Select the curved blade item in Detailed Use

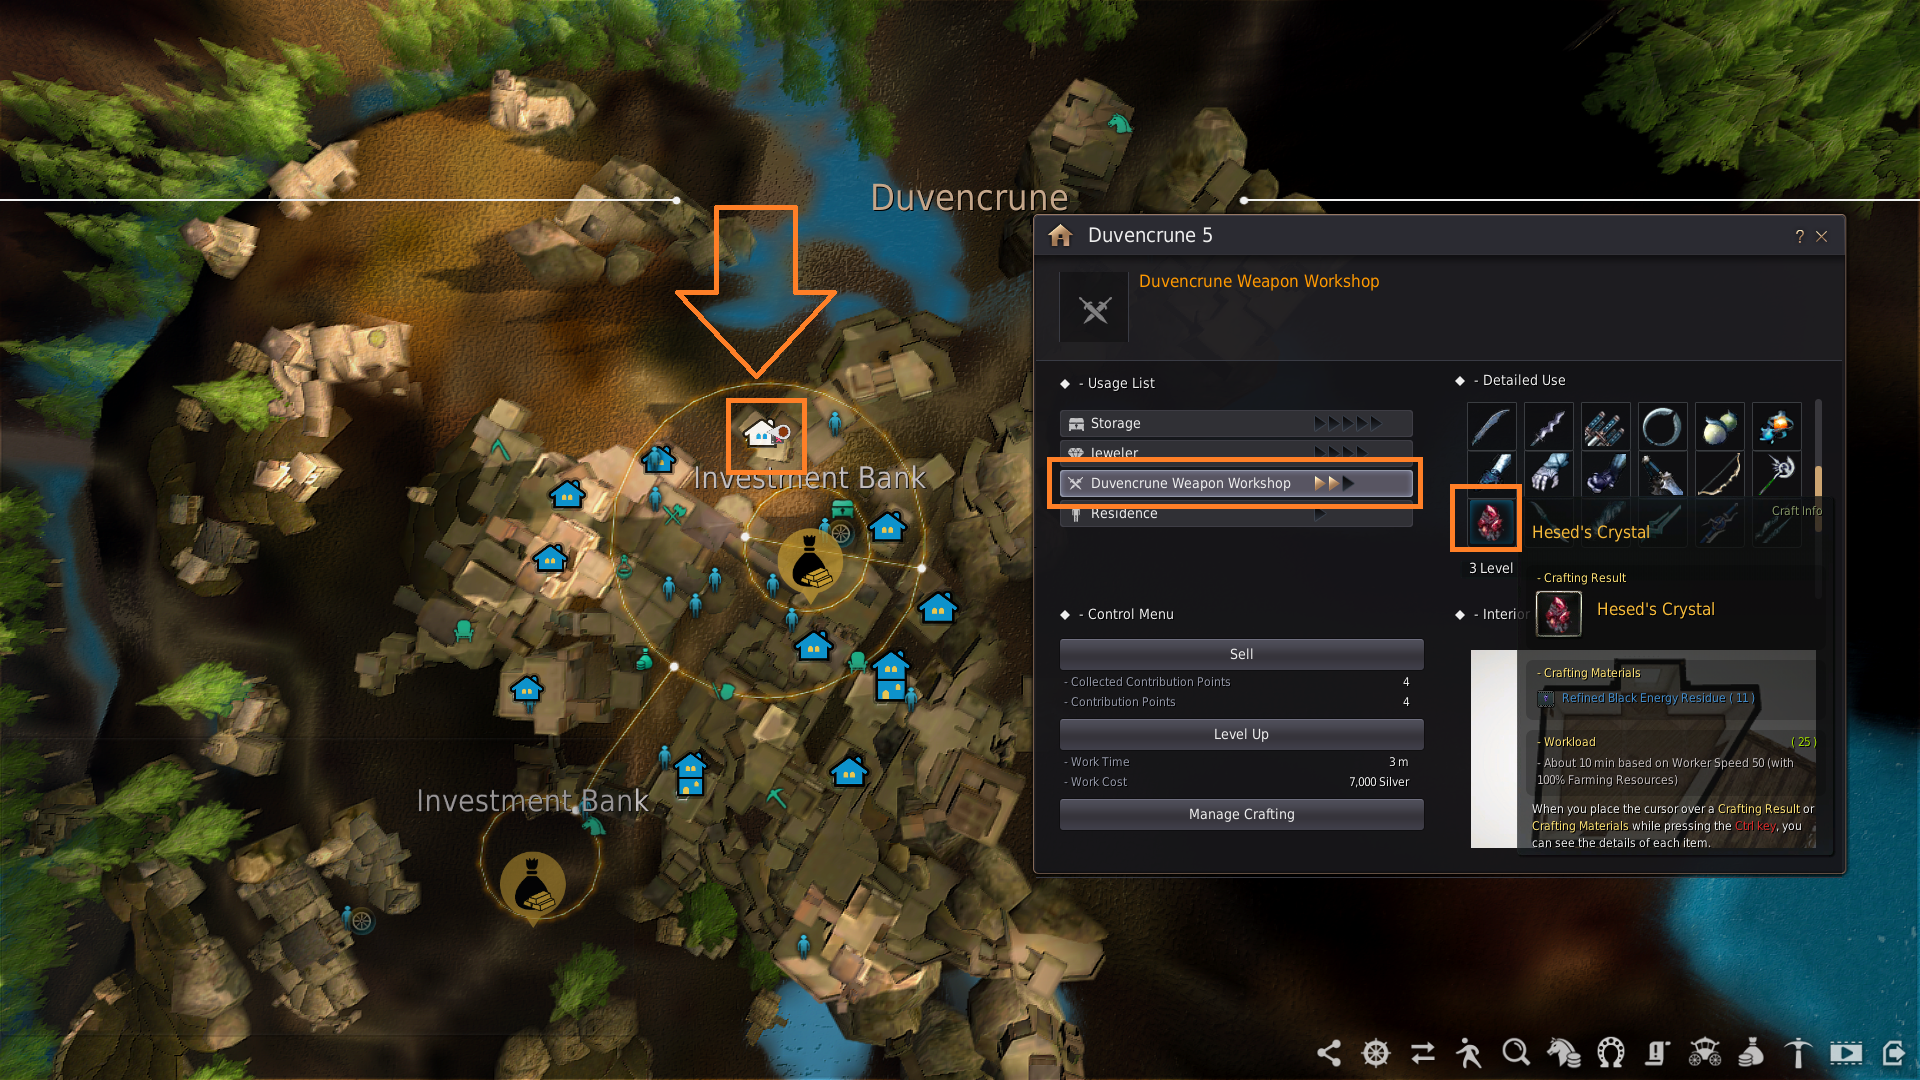[x=1491, y=427]
